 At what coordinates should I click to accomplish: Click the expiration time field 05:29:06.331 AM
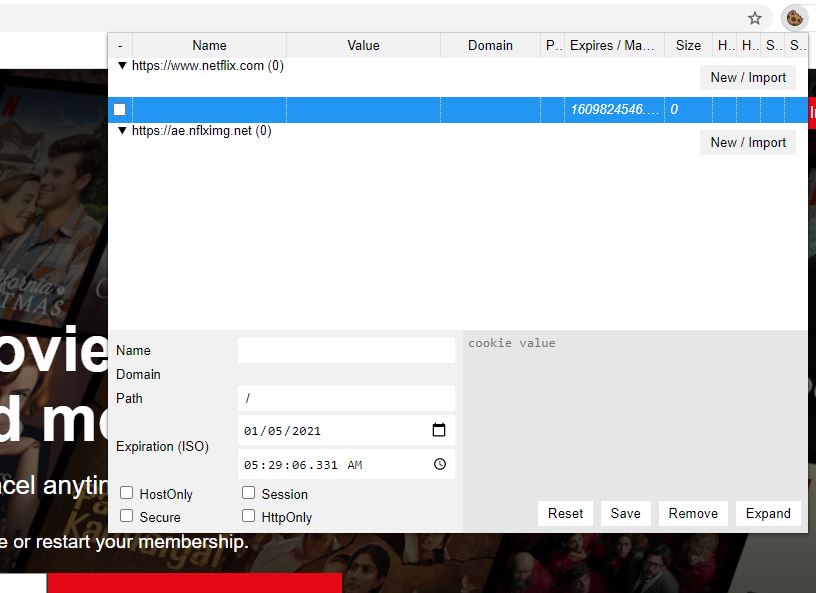click(x=346, y=464)
